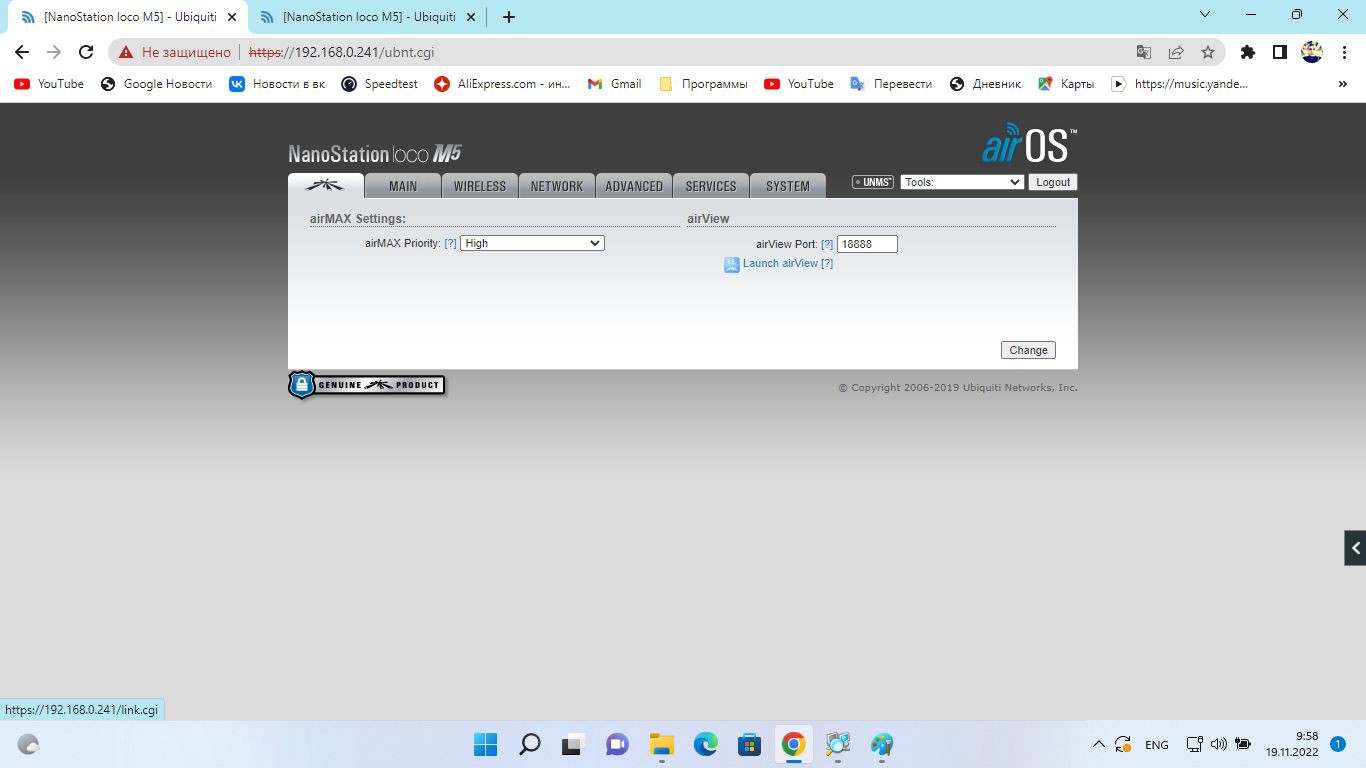1366x768 pixels.
Task: Show hidden system tray icons
Action: pos(1098,744)
